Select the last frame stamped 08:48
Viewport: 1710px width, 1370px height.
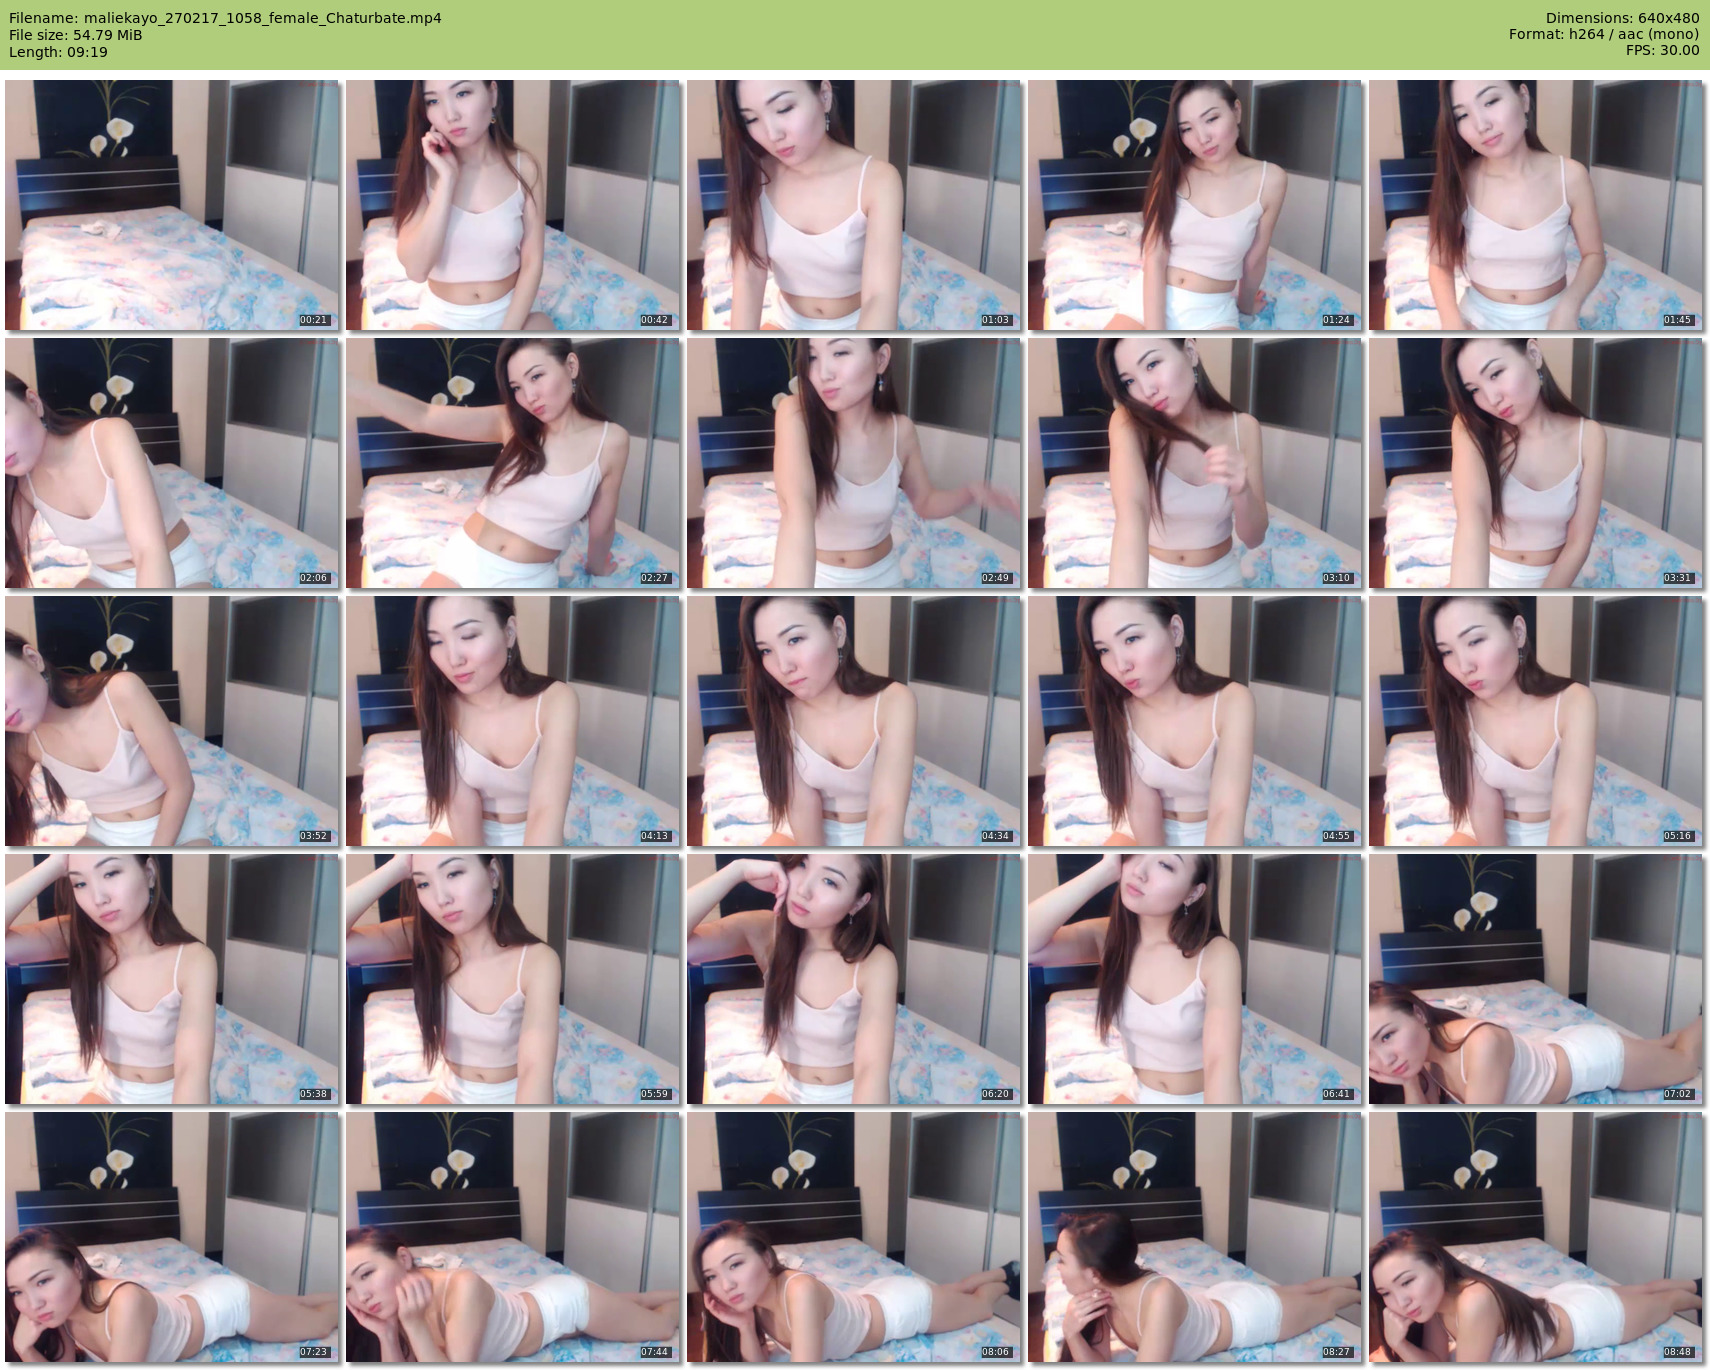[1536, 1237]
